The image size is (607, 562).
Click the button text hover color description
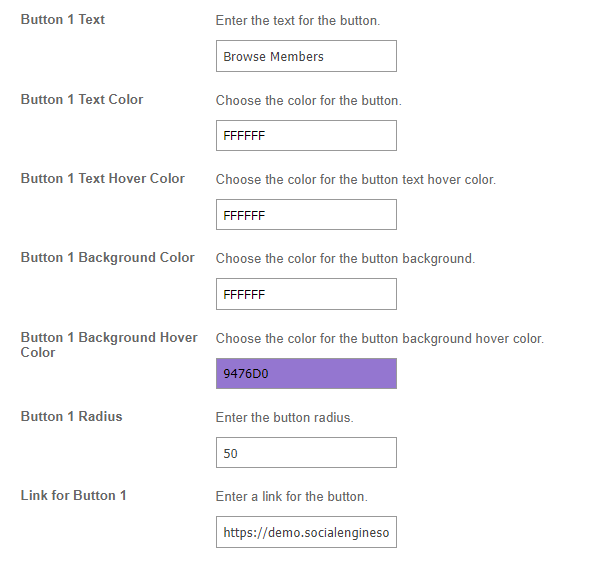tap(355, 179)
